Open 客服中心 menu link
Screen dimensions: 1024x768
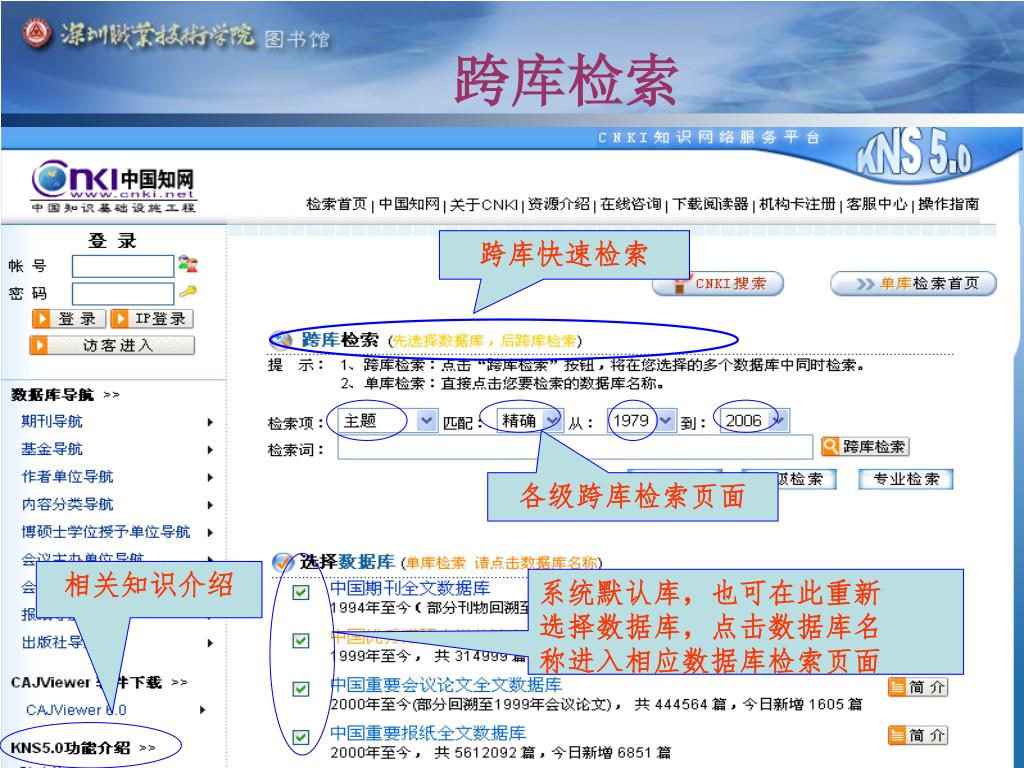[x=877, y=204]
